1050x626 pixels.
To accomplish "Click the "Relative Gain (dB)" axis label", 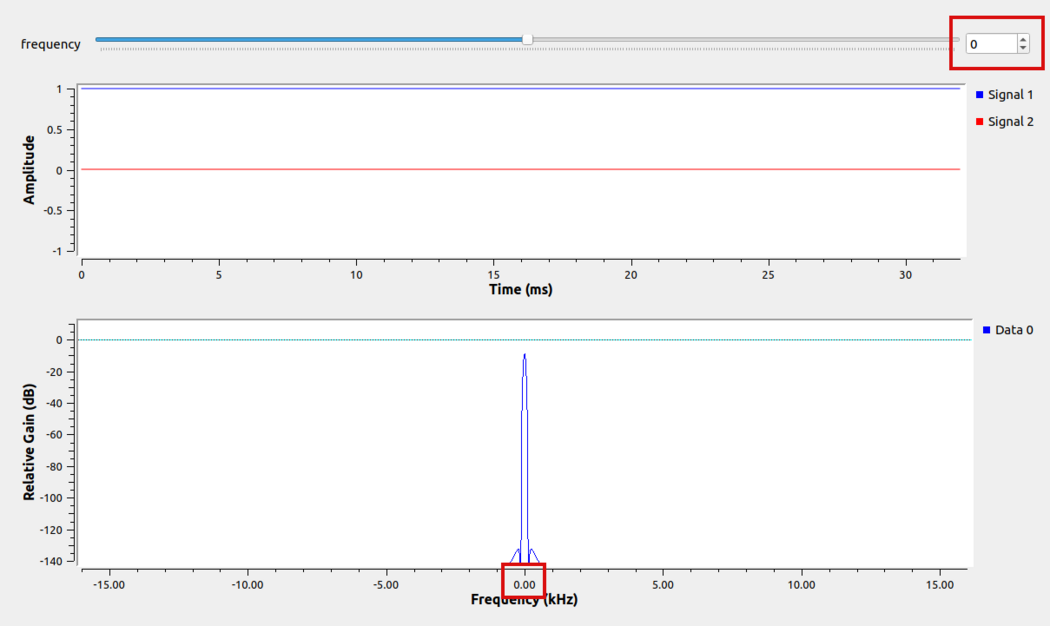I will [x=30, y=441].
